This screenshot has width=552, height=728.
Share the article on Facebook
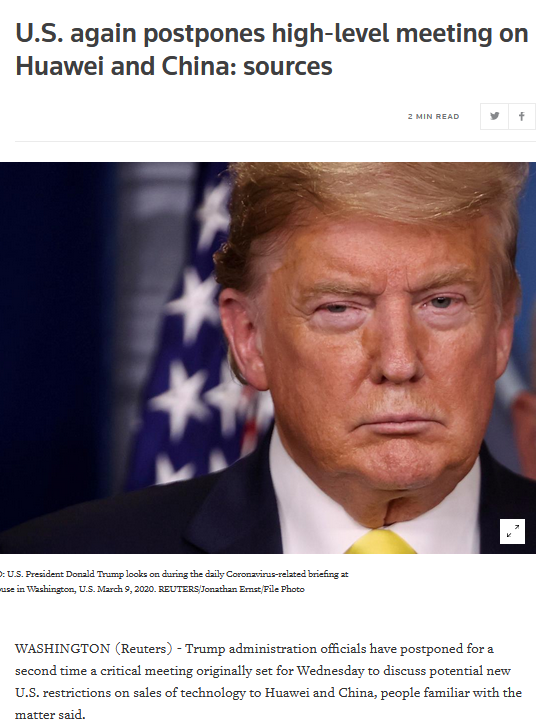(x=522, y=116)
